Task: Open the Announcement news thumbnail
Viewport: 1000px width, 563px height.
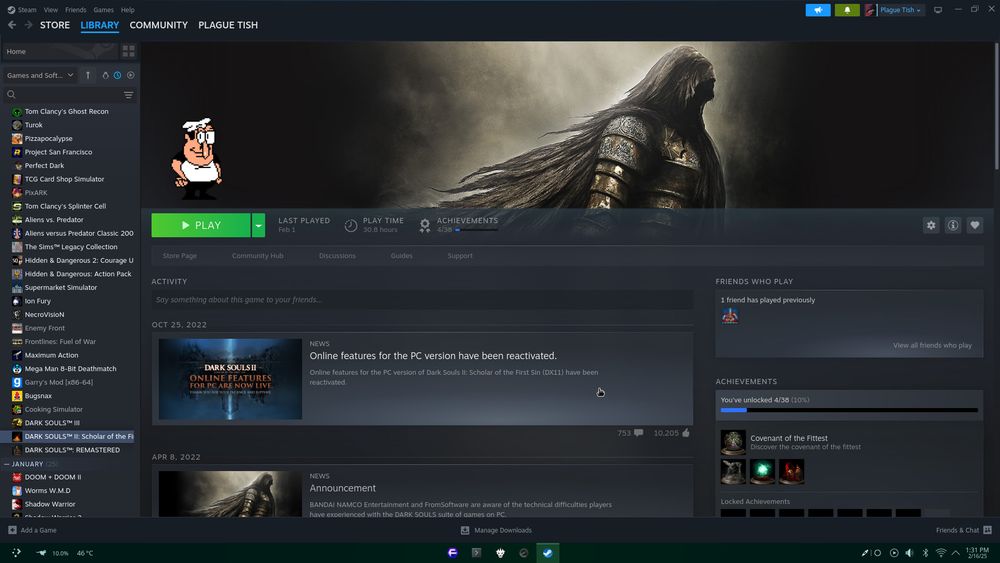Action: tap(230, 494)
